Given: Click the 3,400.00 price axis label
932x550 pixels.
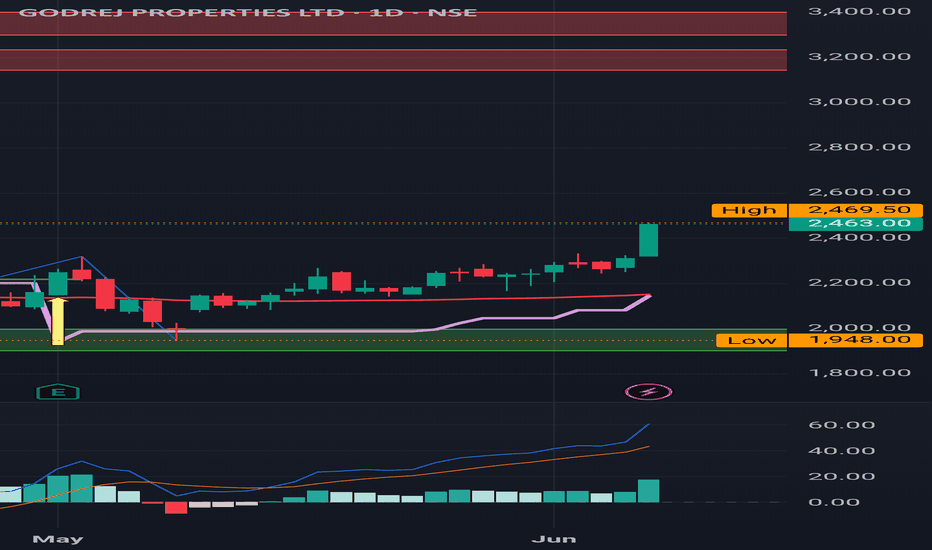Looking at the screenshot, I should tap(859, 11).
